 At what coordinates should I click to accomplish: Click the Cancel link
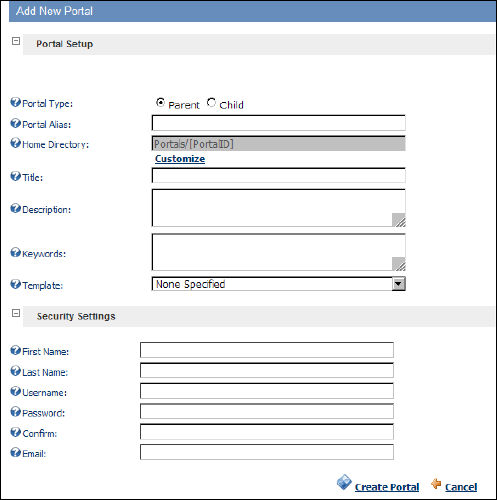click(461, 487)
